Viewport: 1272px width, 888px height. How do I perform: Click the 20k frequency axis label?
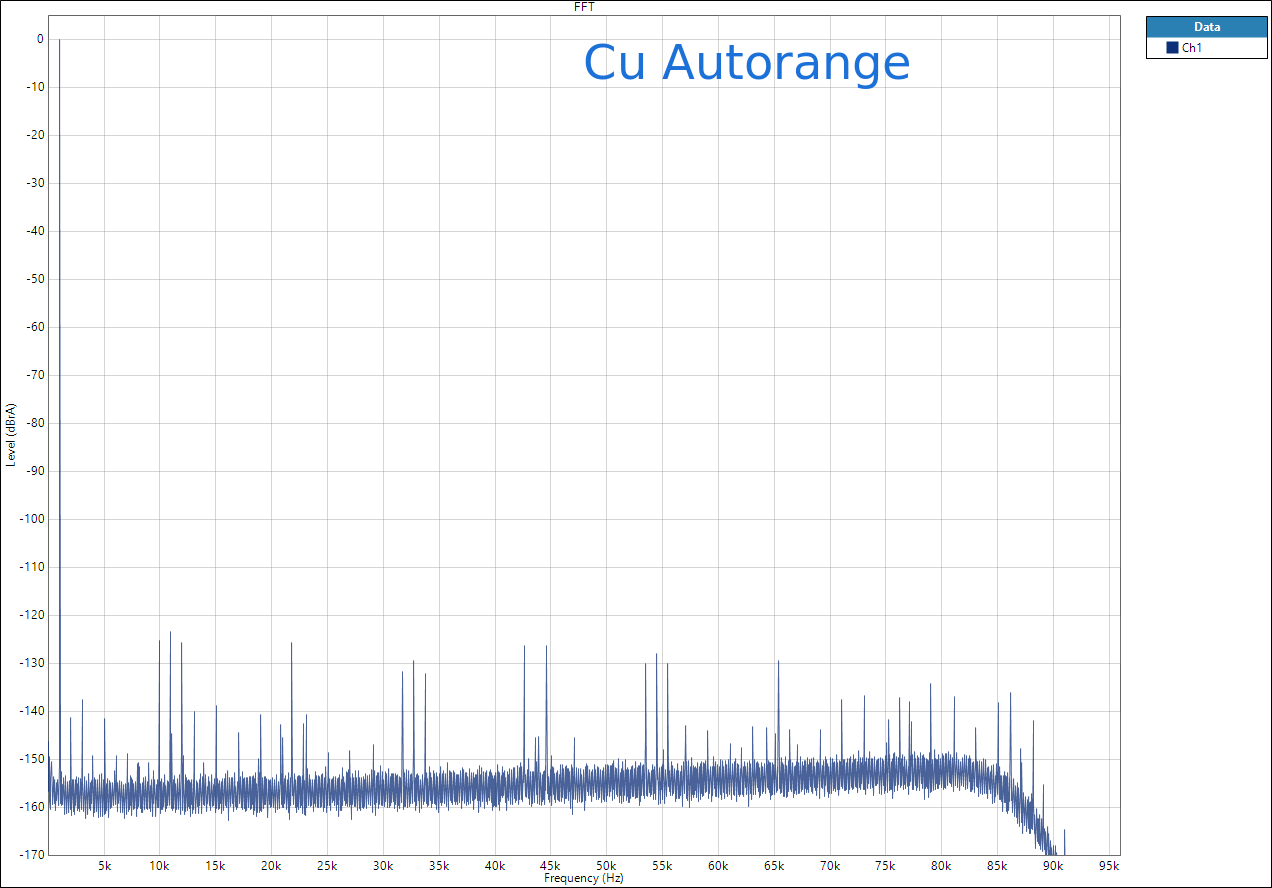tap(271, 866)
